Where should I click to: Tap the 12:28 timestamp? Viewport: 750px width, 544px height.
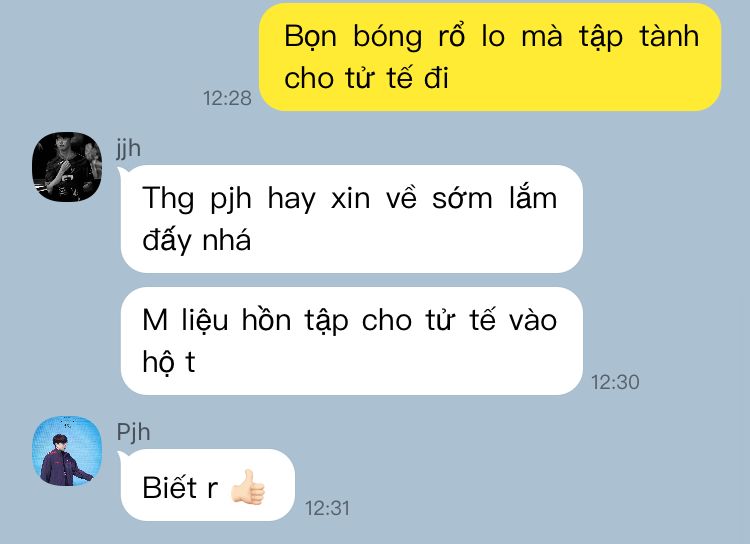pyautogui.click(x=227, y=98)
